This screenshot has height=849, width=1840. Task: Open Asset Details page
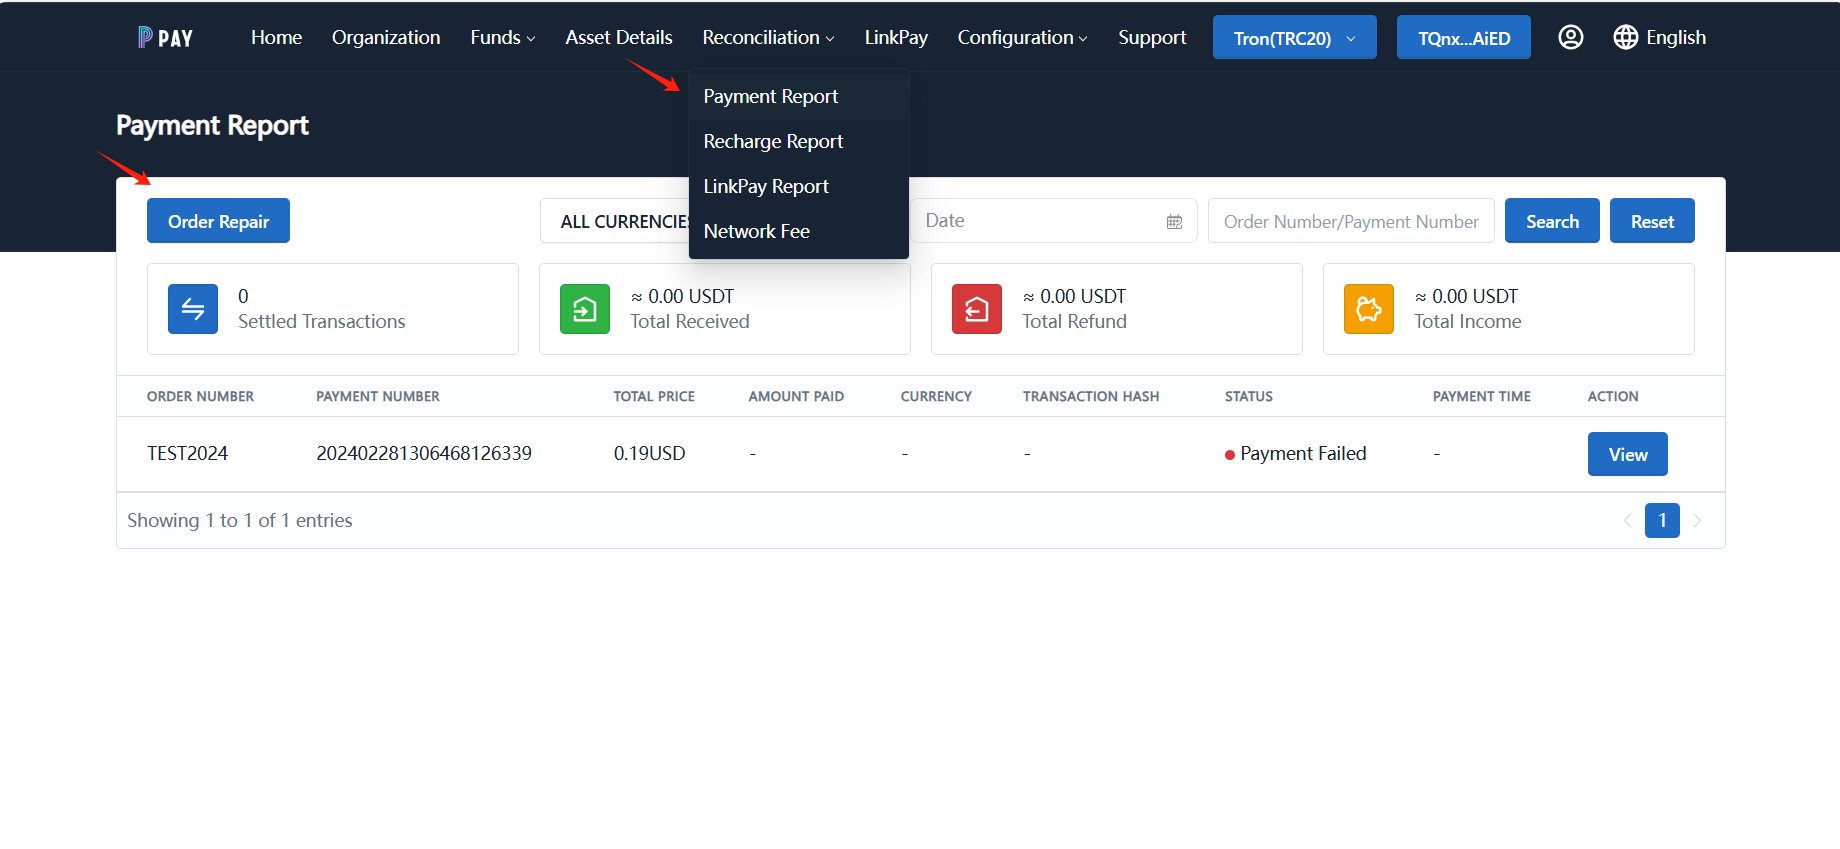(x=619, y=37)
